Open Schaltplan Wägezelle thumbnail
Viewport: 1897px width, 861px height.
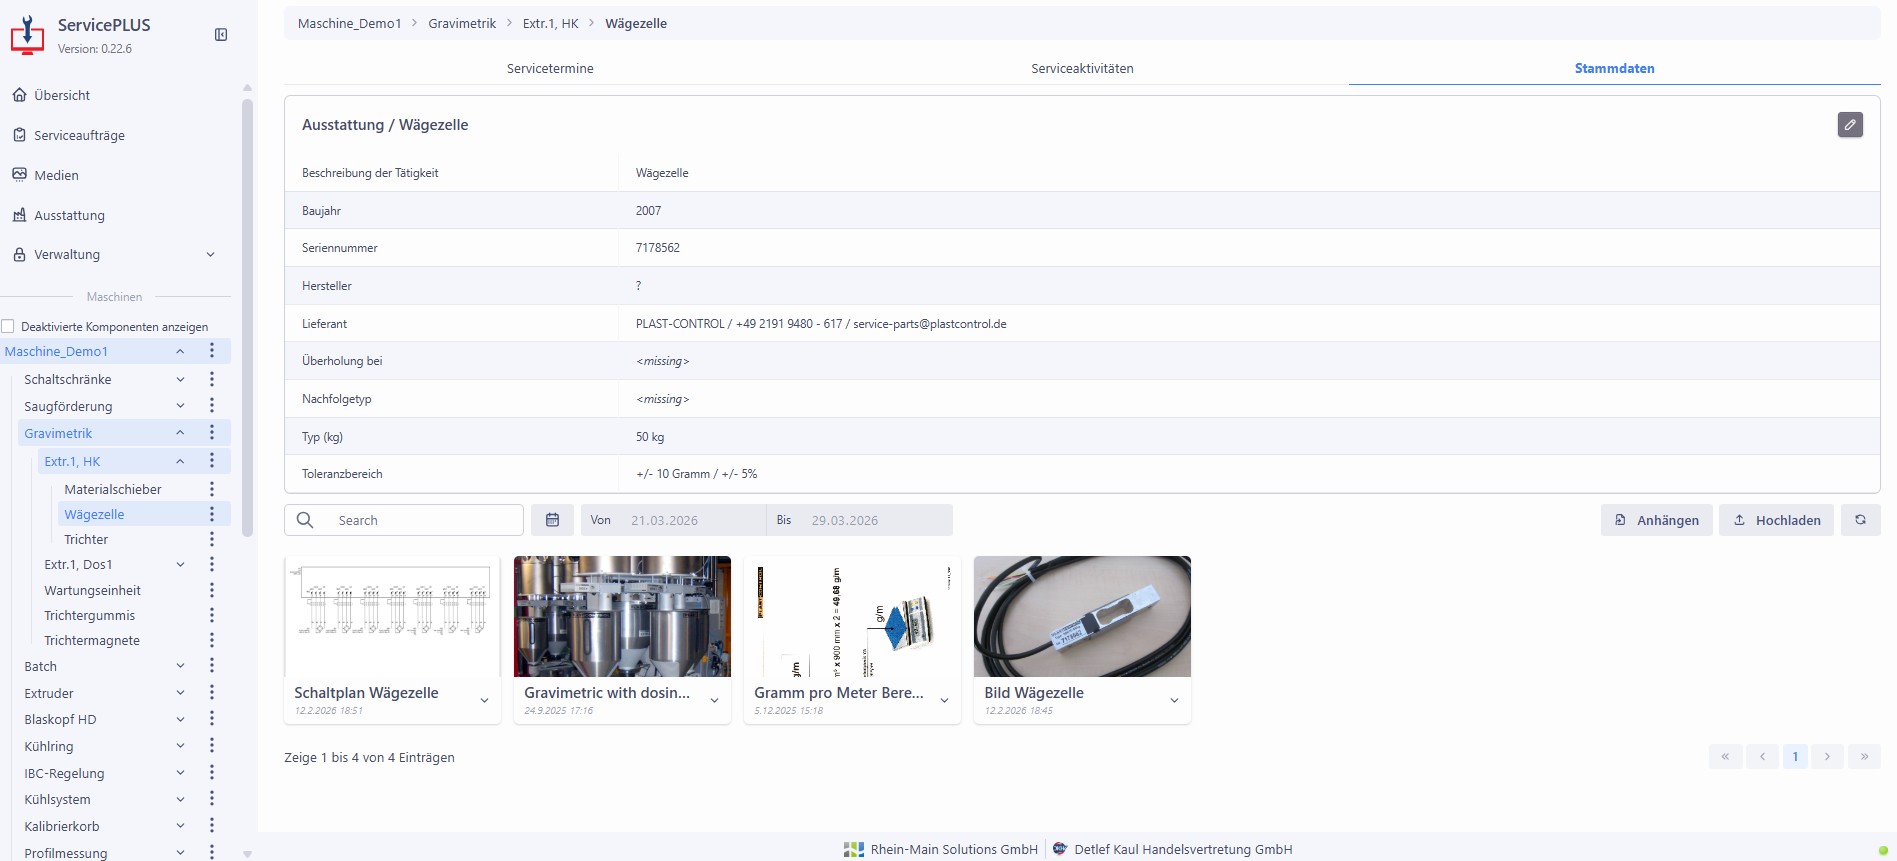(392, 616)
